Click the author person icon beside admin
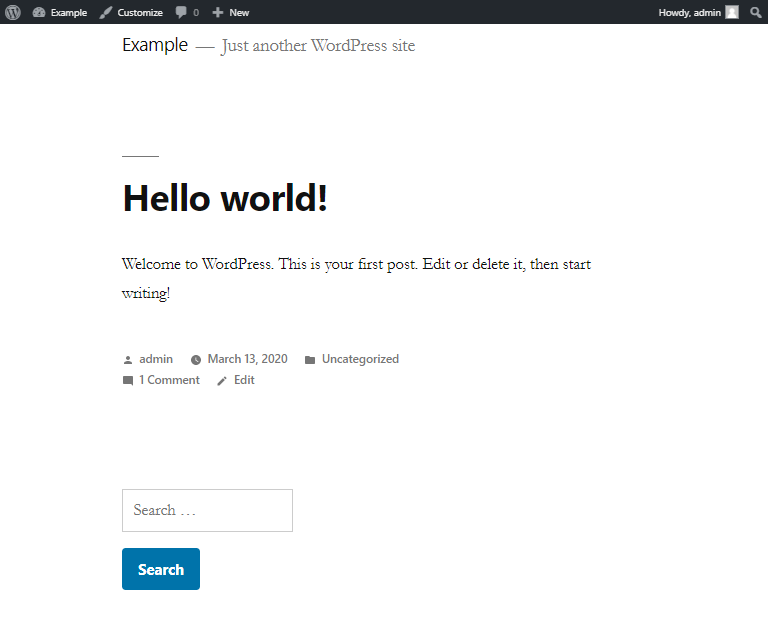This screenshot has width=768, height=617. pyautogui.click(x=128, y=360)
